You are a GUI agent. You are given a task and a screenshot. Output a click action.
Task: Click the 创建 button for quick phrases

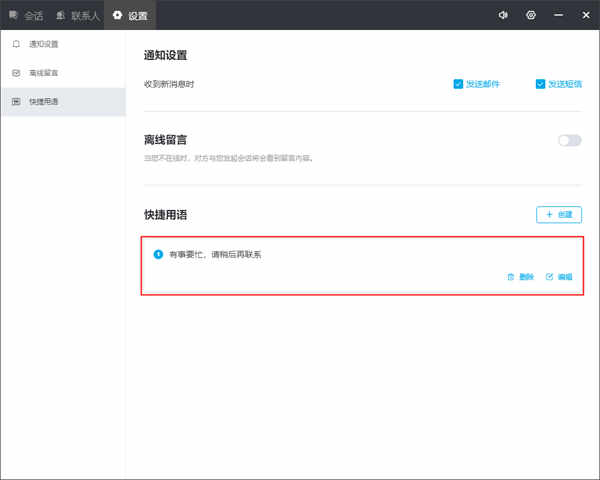click(559, 214)
